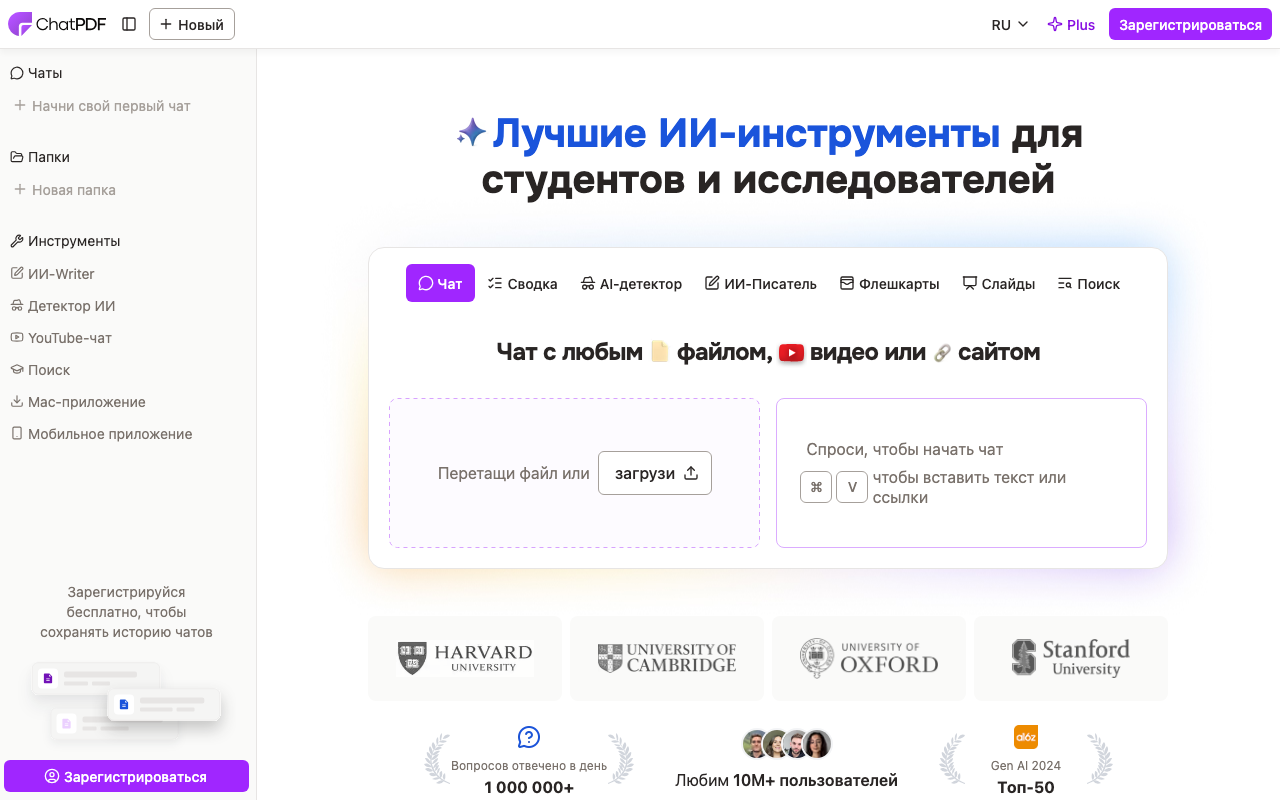Click the detector icon beside Детектор ИИ

[x=17, y=305]
